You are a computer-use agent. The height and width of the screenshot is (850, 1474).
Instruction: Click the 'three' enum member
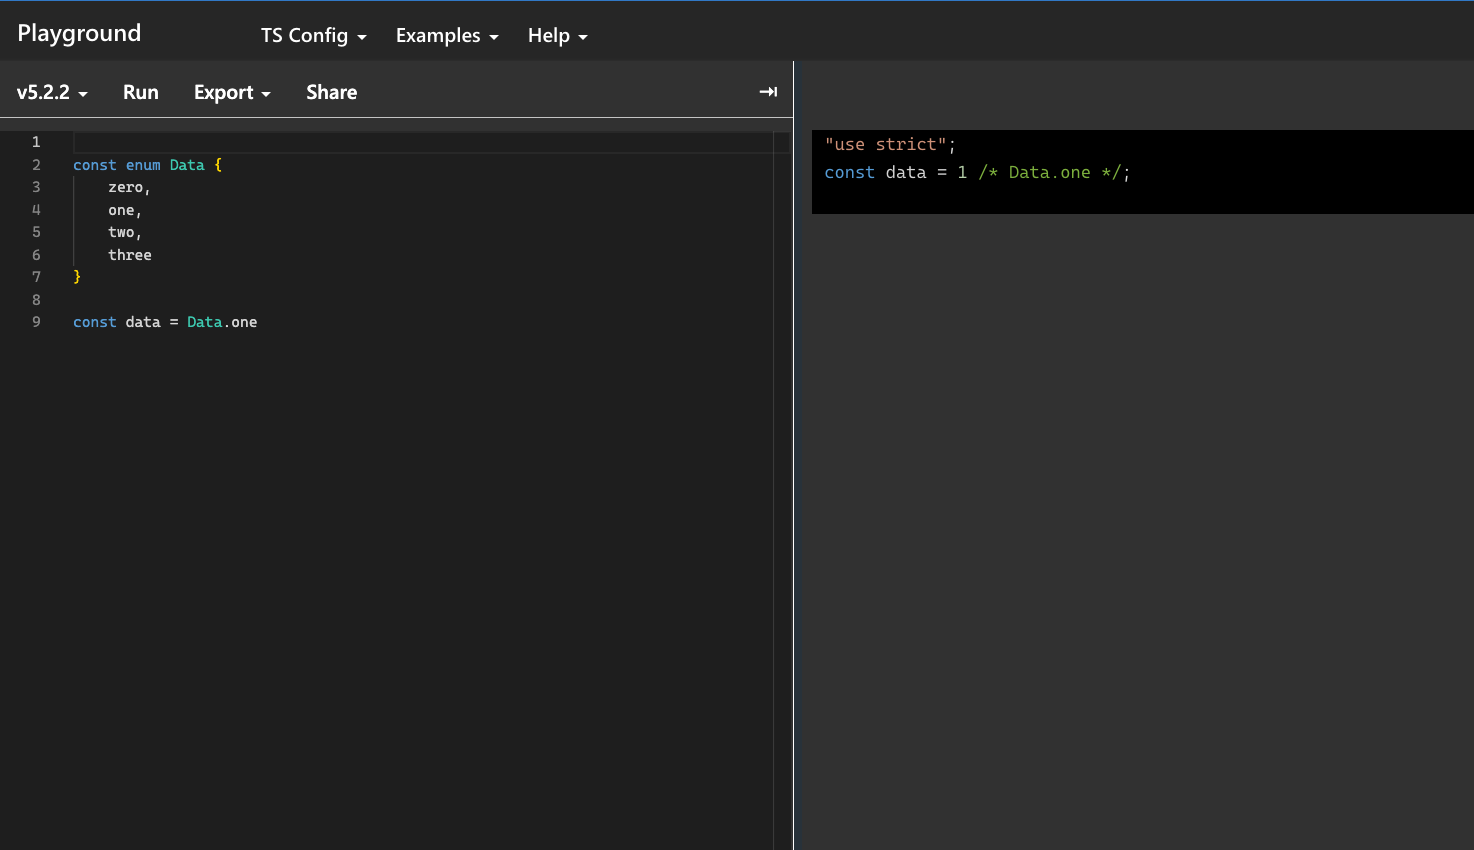[130, 255]
